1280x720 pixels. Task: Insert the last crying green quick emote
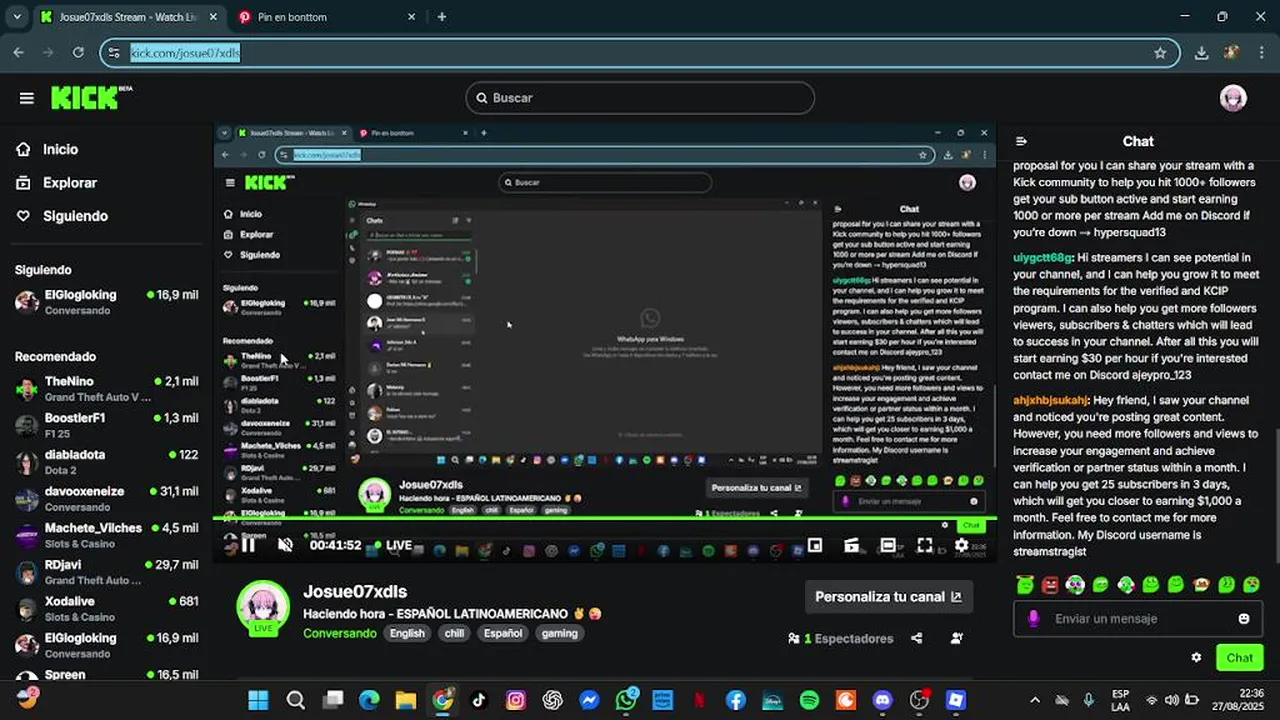coord(1251,585)
